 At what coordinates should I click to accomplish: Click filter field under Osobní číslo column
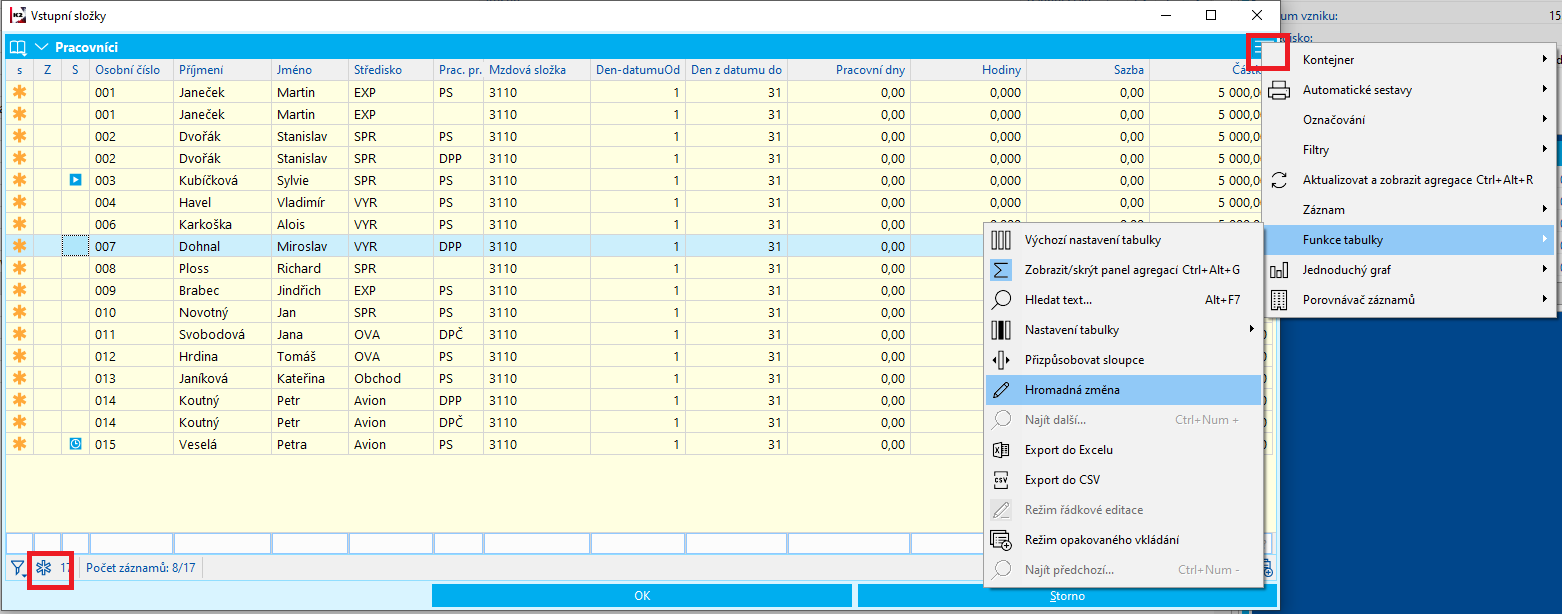pos(131,543)
